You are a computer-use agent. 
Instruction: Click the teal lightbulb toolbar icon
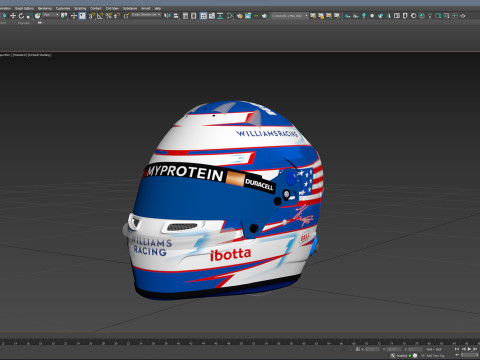[x=364, y=16]
